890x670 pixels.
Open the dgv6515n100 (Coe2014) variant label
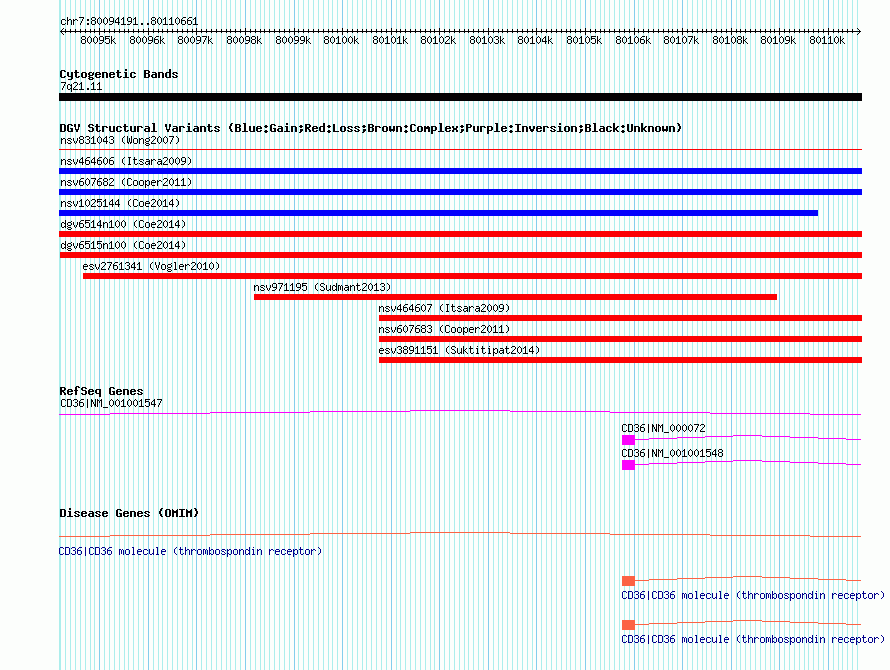[x=123, y=245]
